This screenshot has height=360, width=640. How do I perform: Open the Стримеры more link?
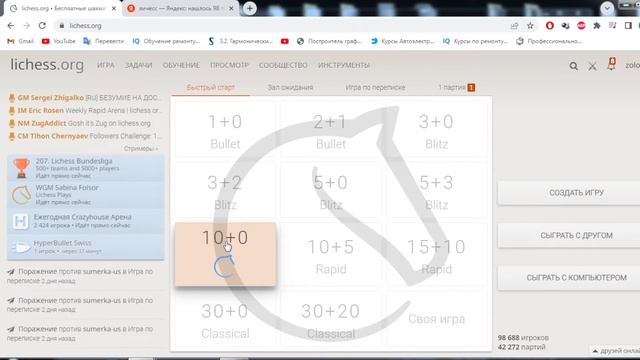[141, 149]
